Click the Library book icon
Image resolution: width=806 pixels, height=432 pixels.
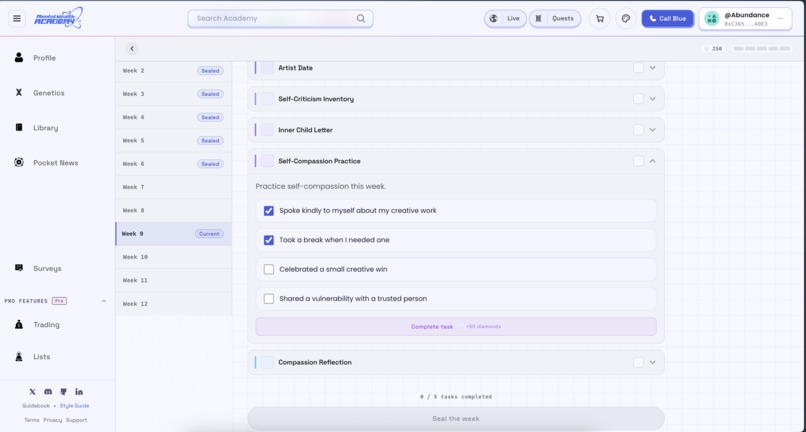(x=19, y=128)
